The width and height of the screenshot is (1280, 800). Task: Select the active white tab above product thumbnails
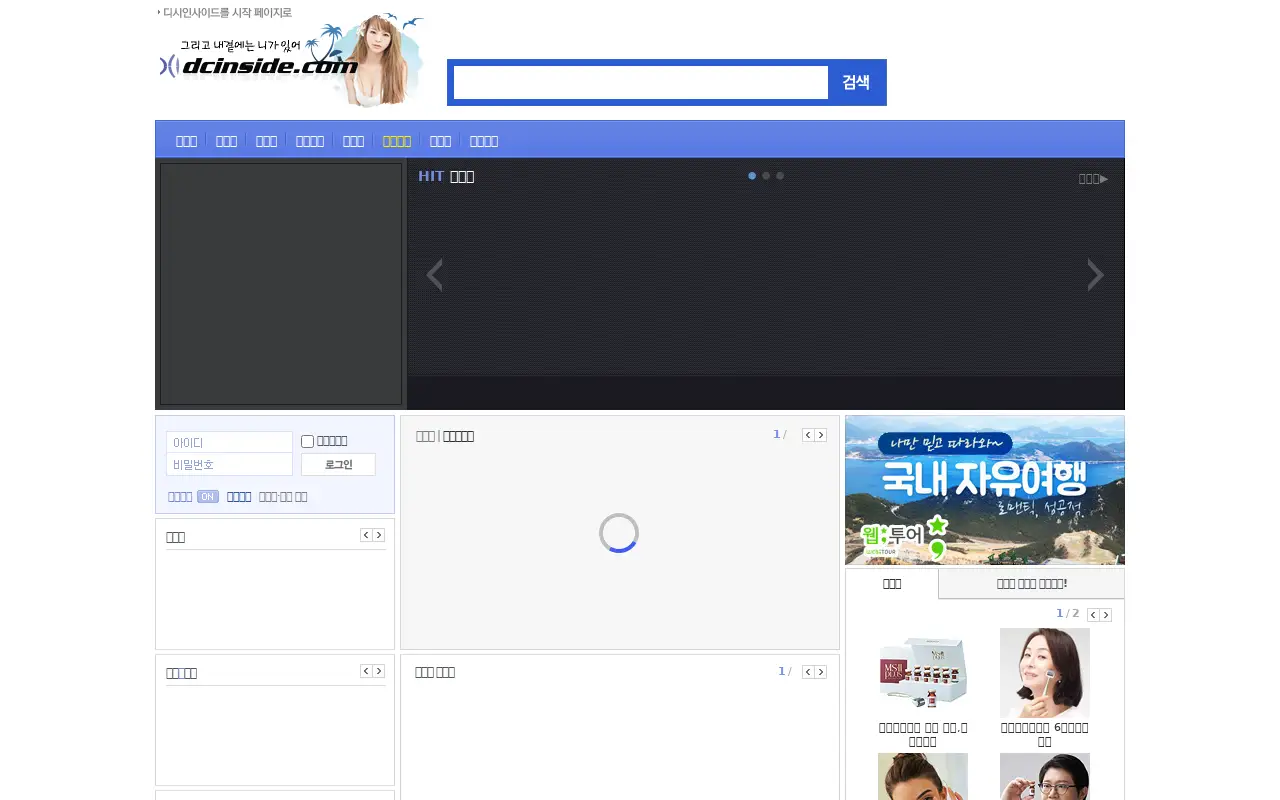[892, 584]
